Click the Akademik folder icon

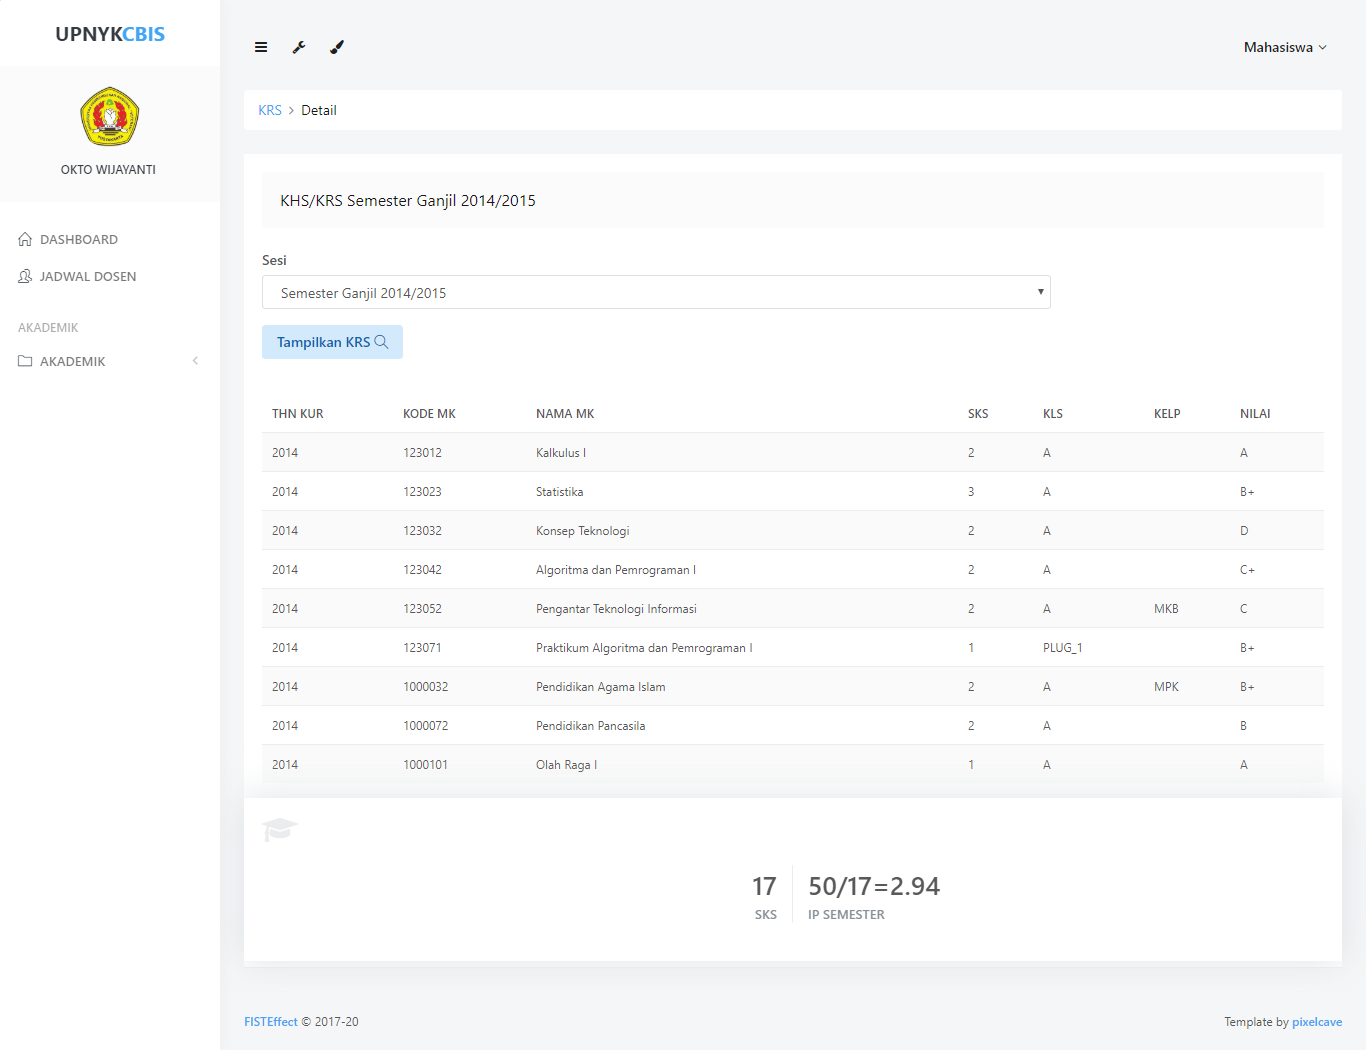(x=25, y=361)
